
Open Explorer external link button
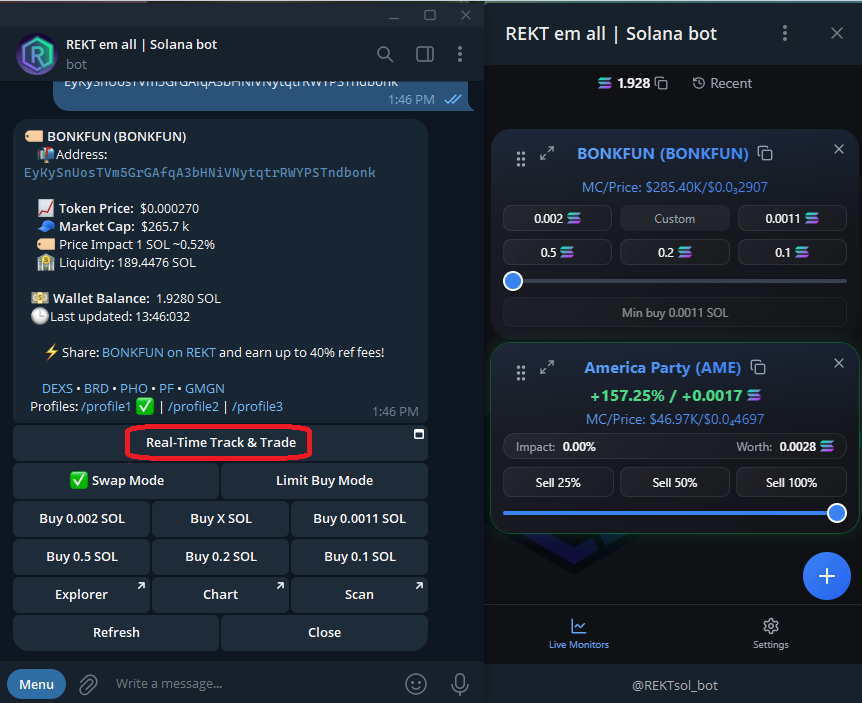click(82, 594)
